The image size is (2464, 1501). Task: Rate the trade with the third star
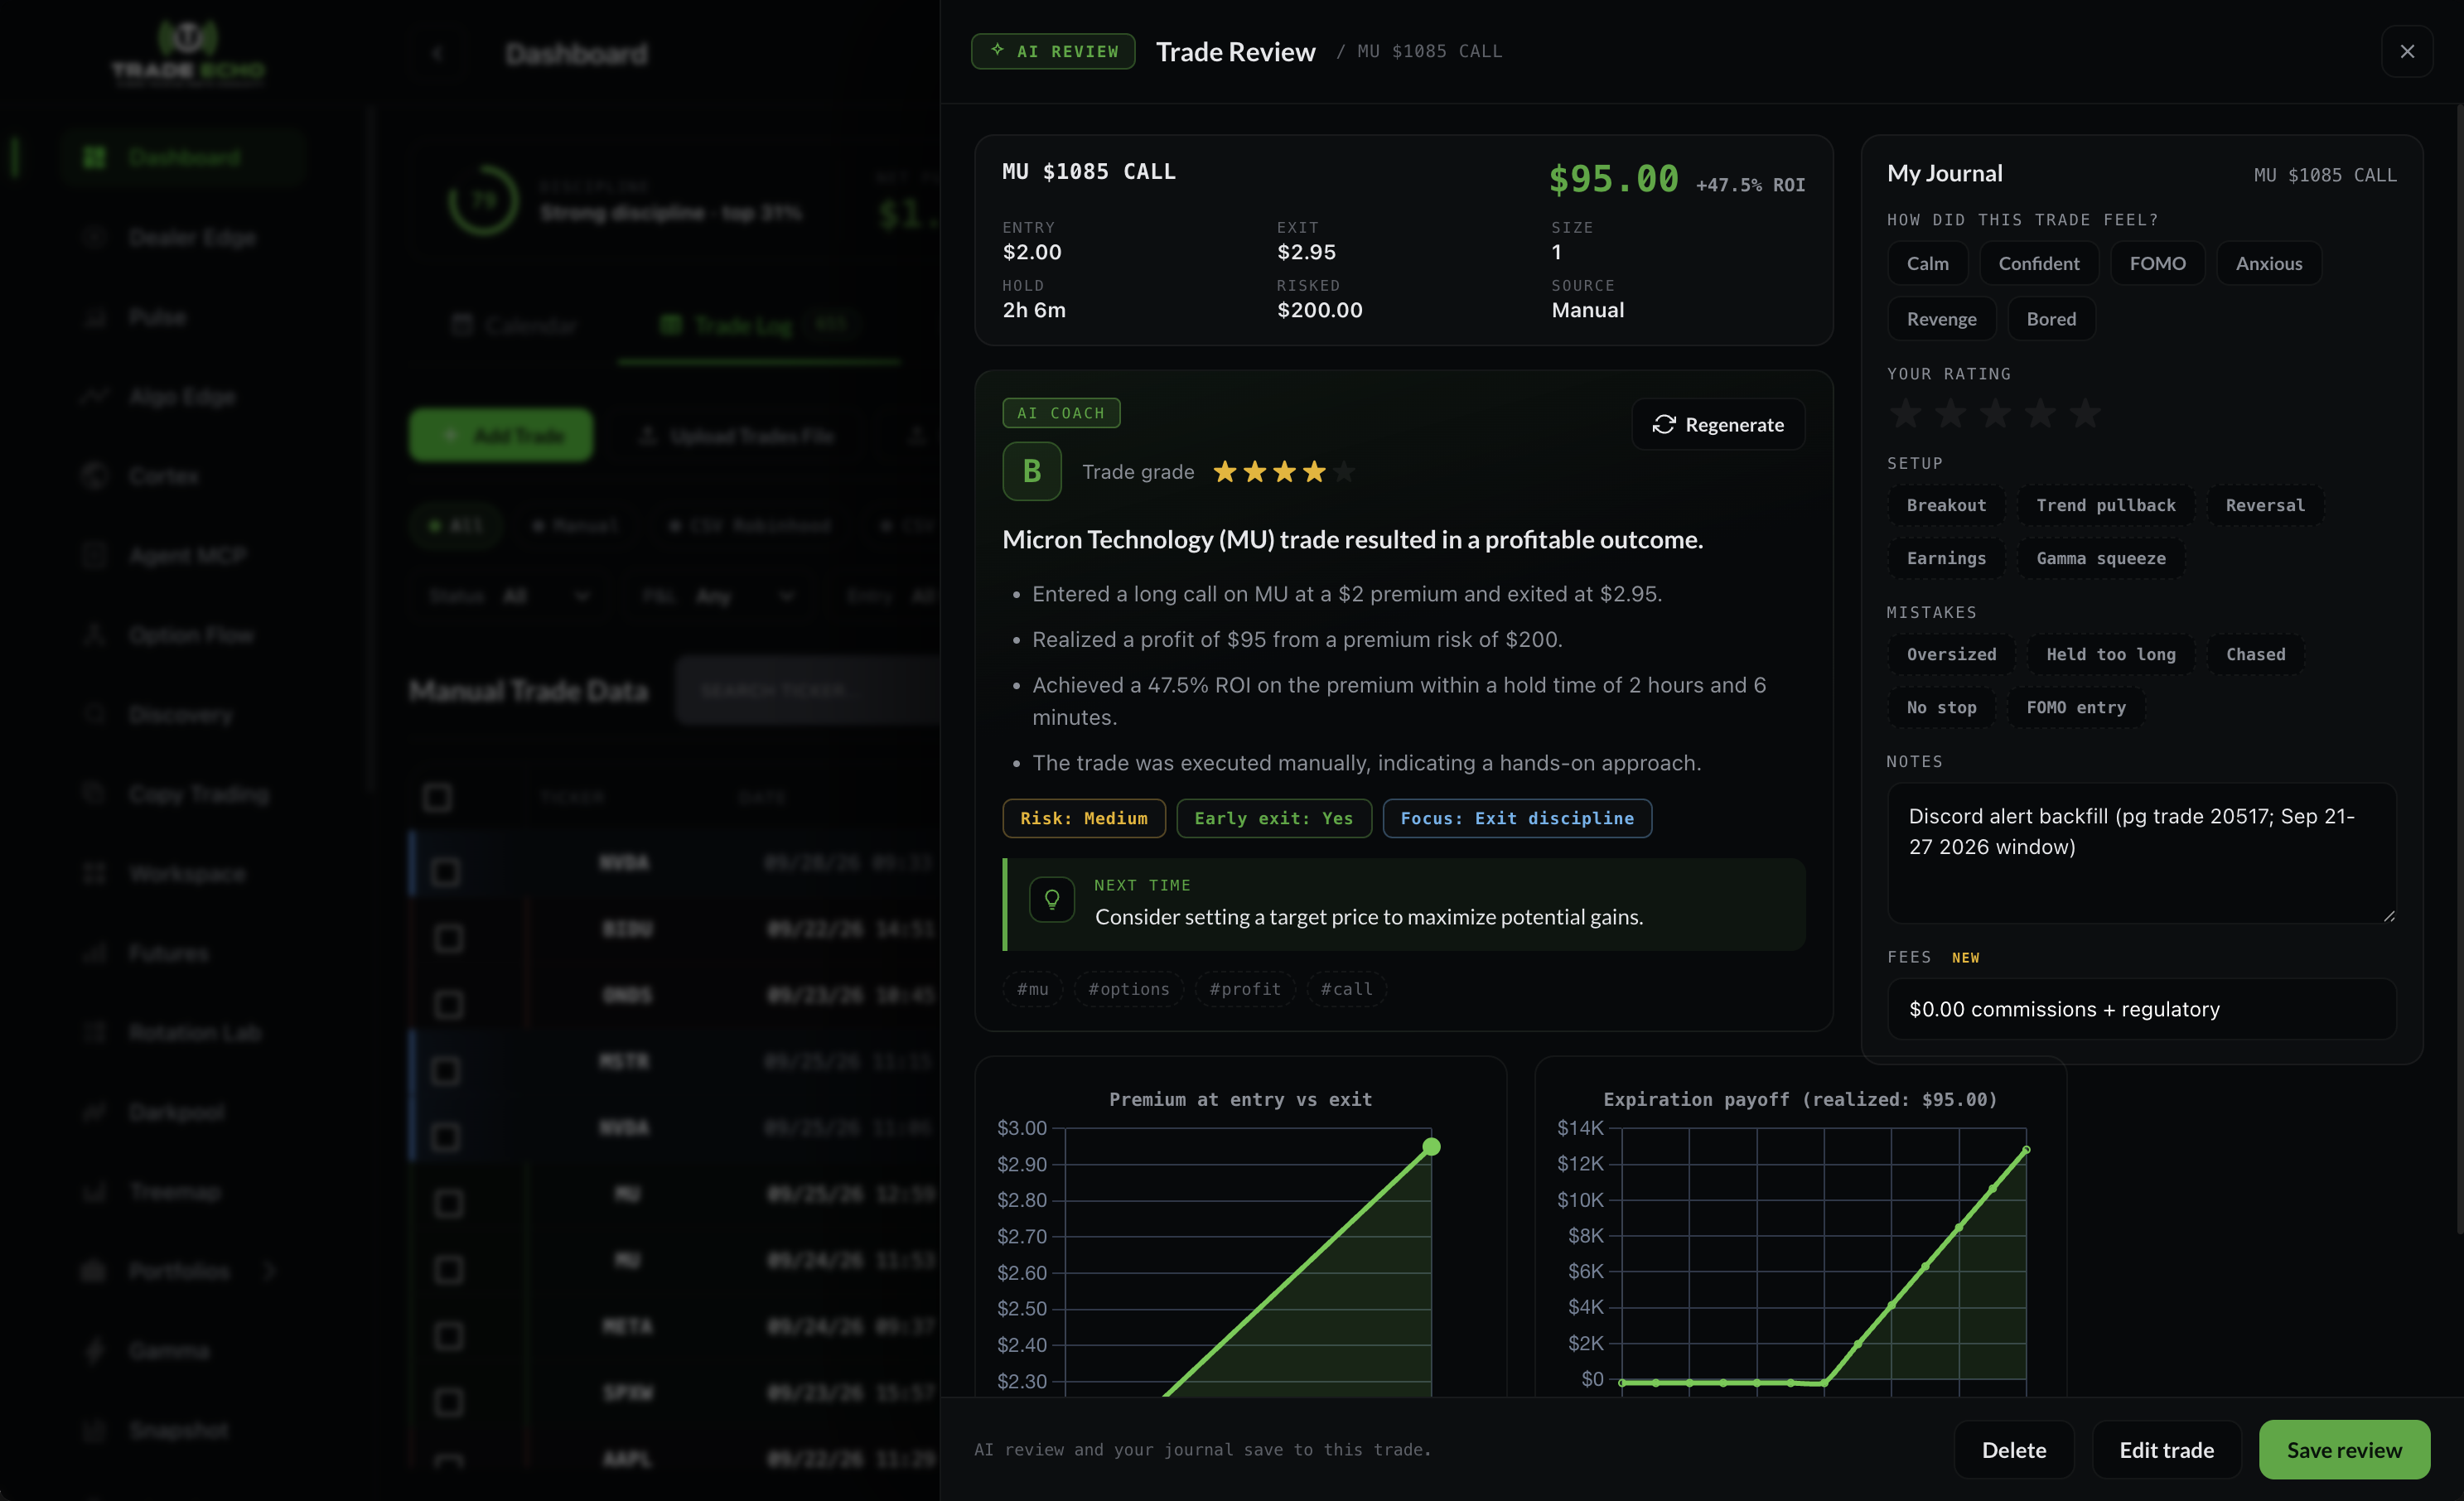1996,413
